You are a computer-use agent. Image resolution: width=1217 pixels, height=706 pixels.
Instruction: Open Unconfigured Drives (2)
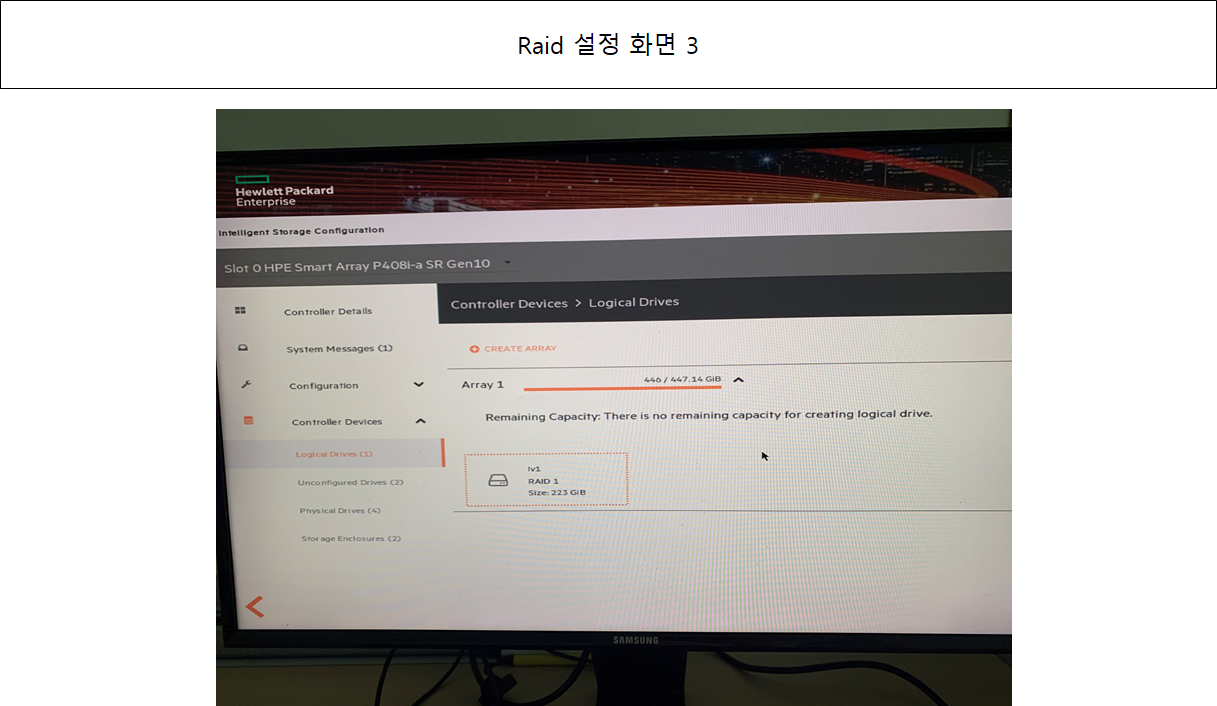point(350,482)
